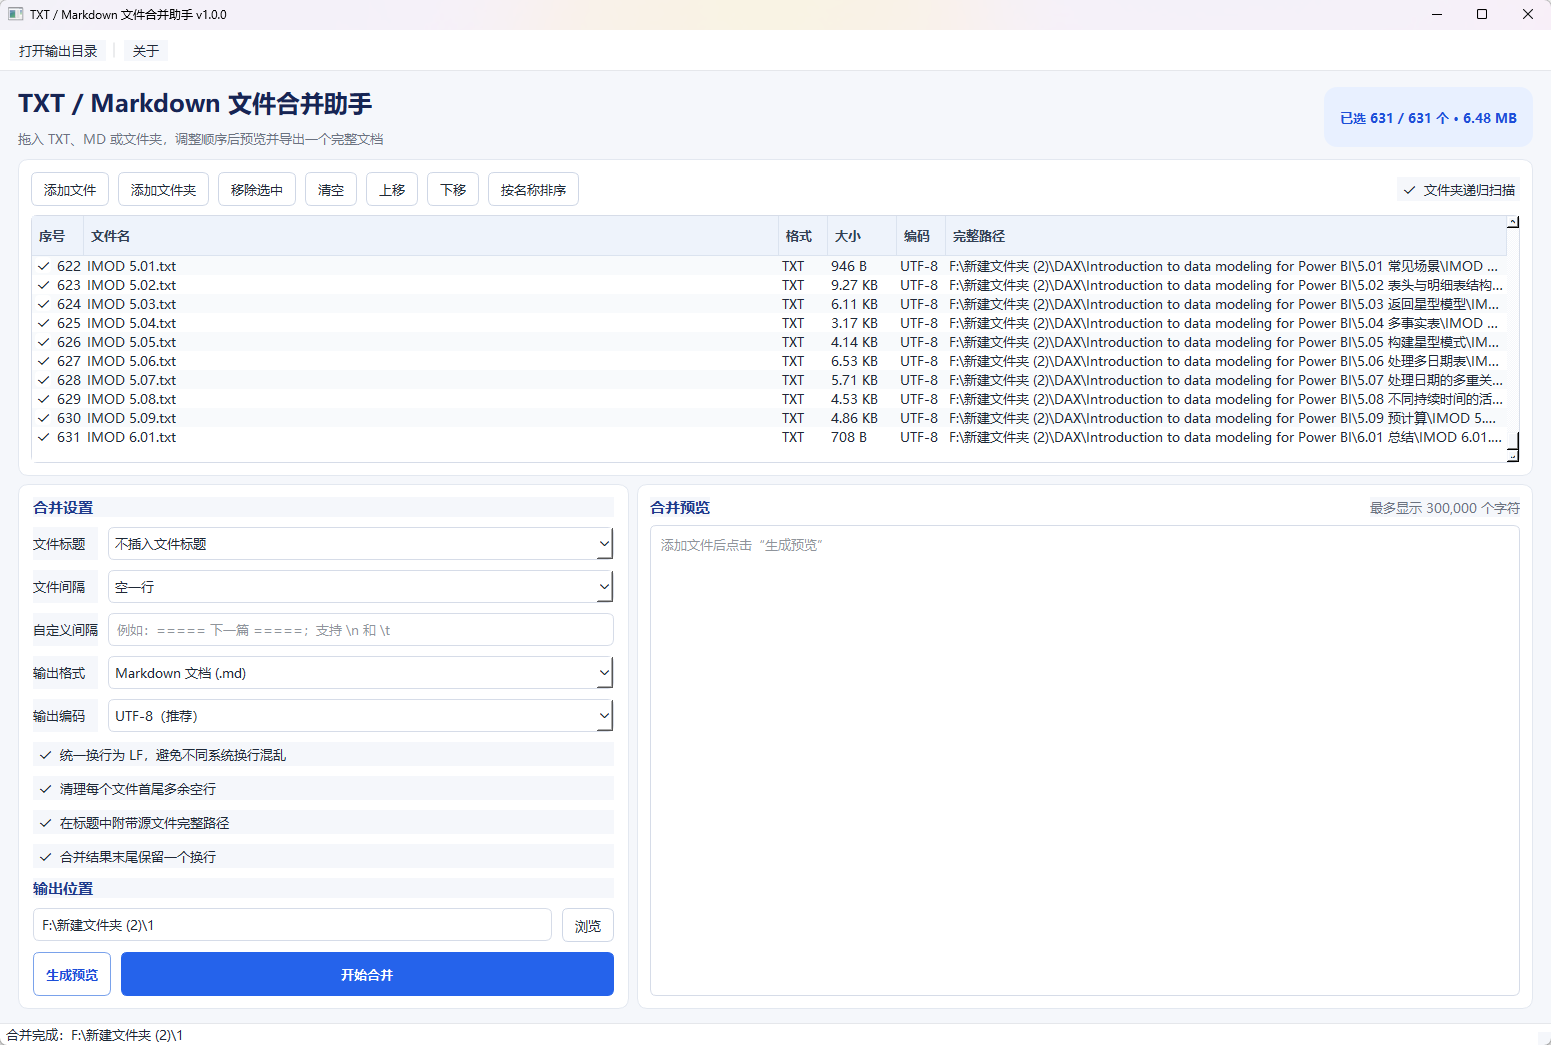Screen dimensions: 1551x1045
Task: Toggle the 文件夹递归扫描 checkbox
Action: (x=1459, y=190)
